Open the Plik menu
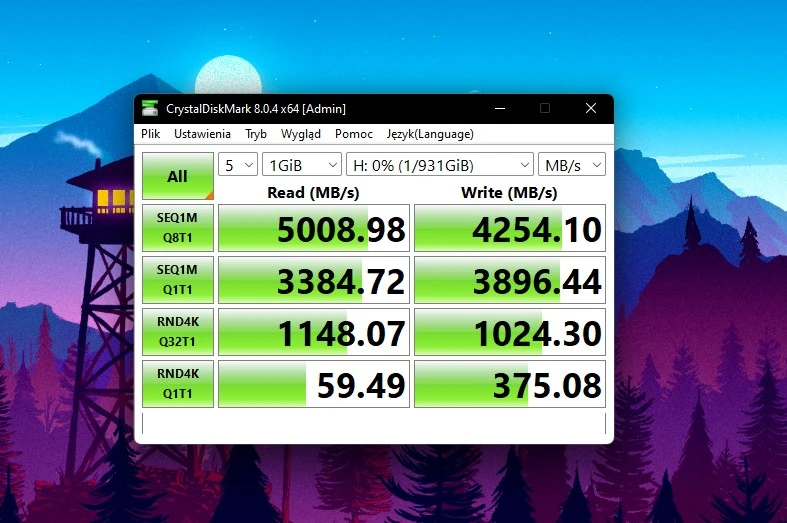Screen dimensions: 787x523 (x=151, y=134)
